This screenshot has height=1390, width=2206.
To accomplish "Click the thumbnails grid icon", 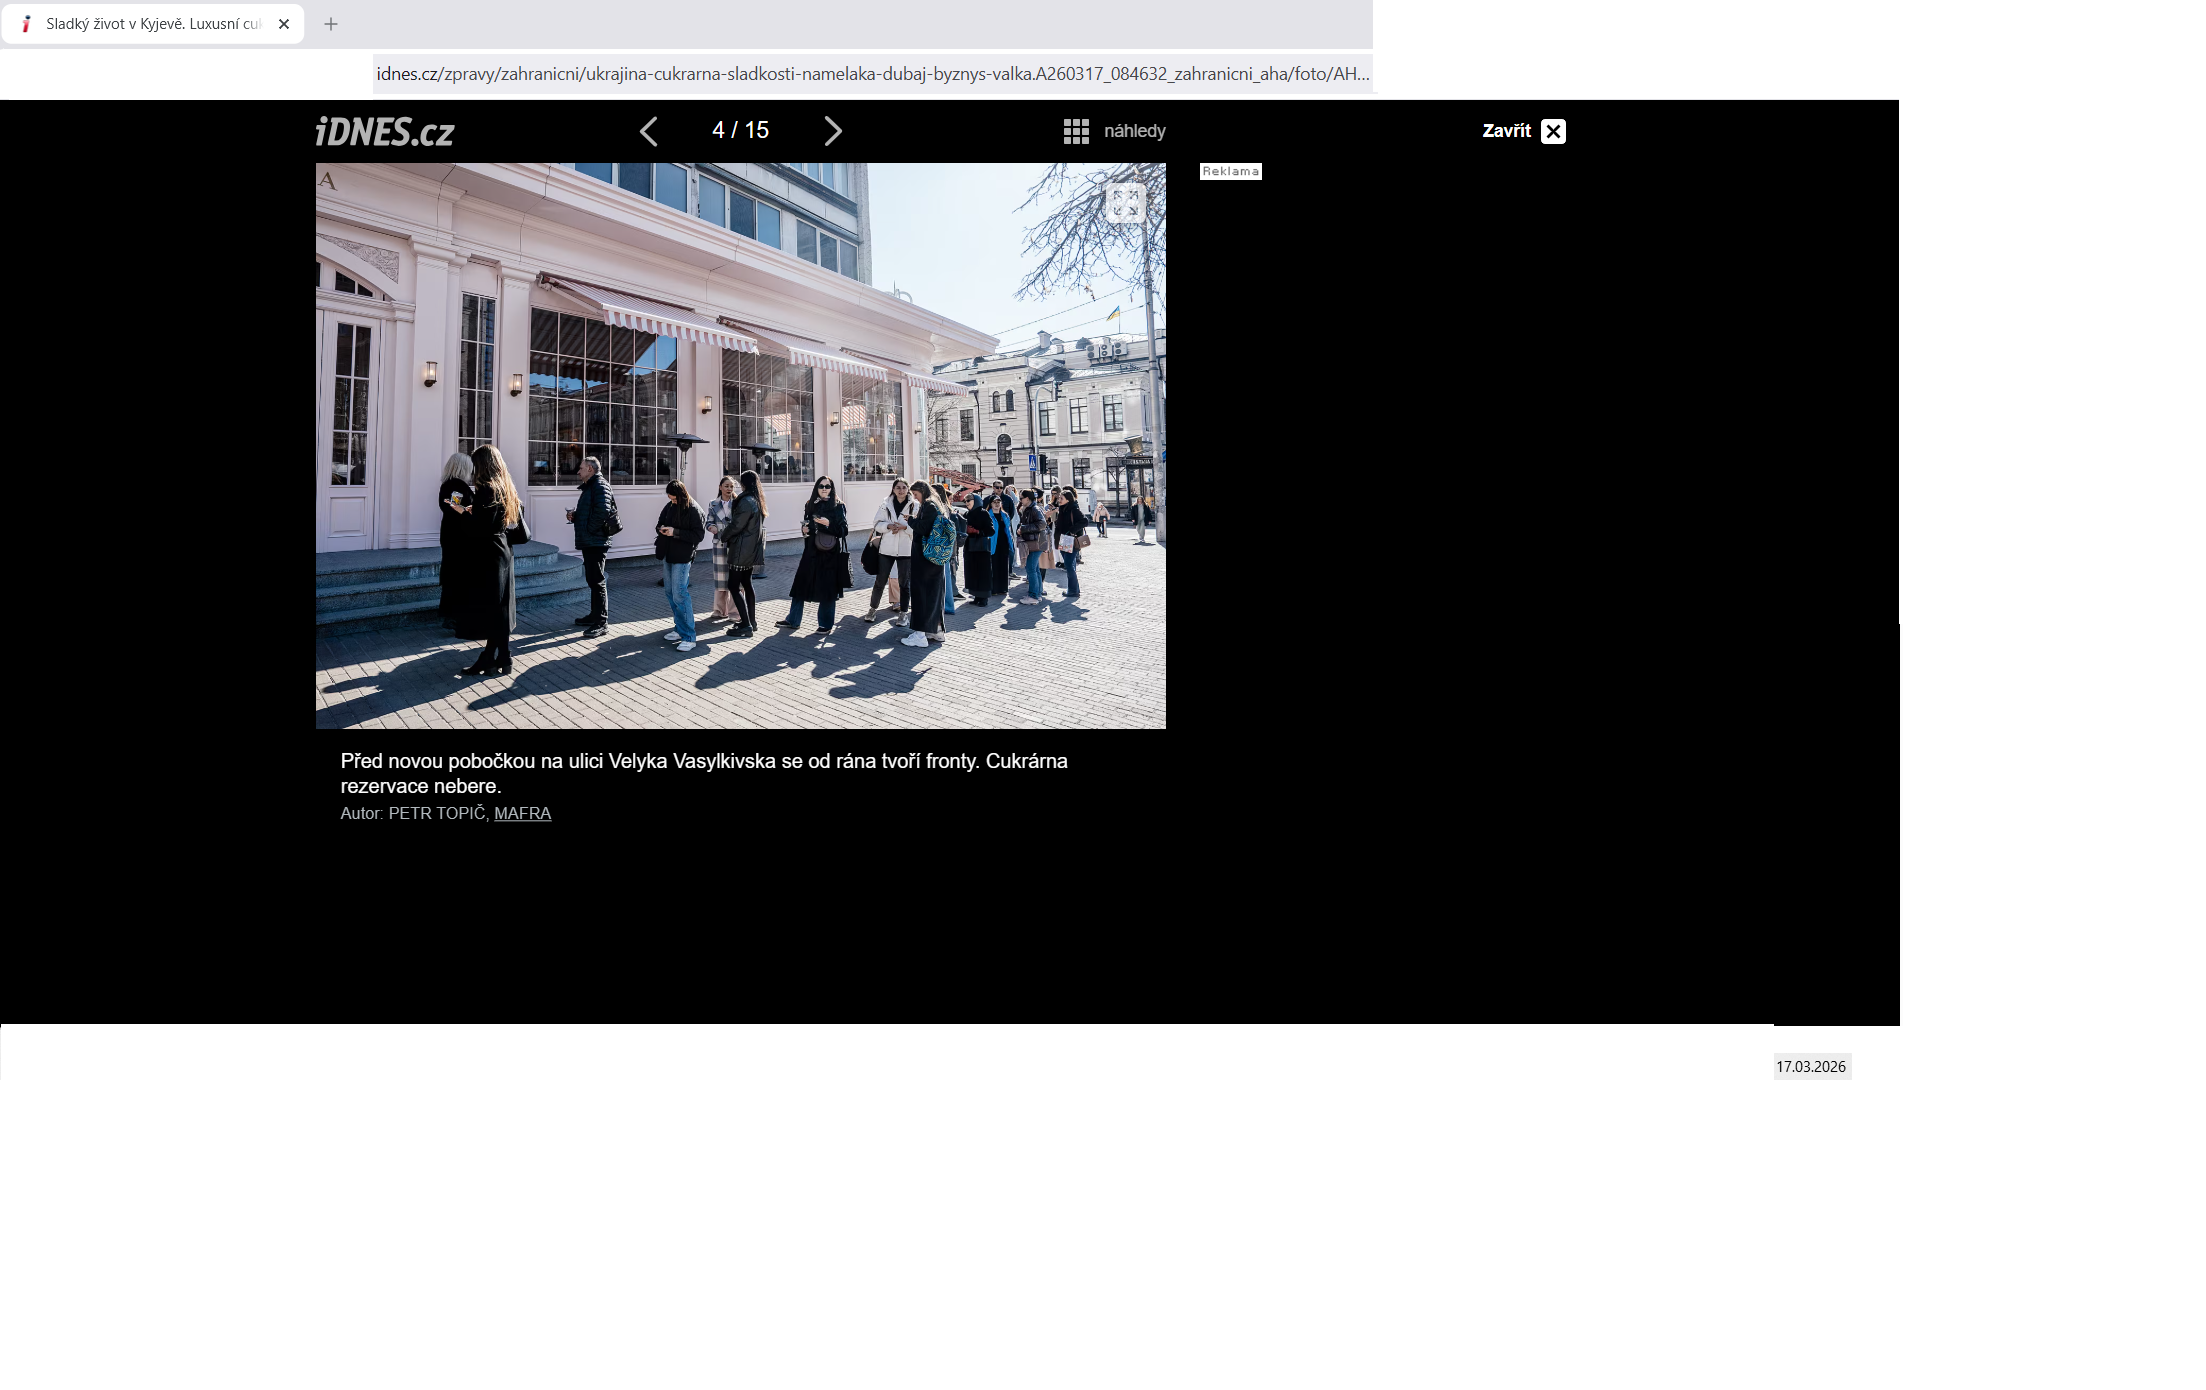I will tap(1076, 131).
